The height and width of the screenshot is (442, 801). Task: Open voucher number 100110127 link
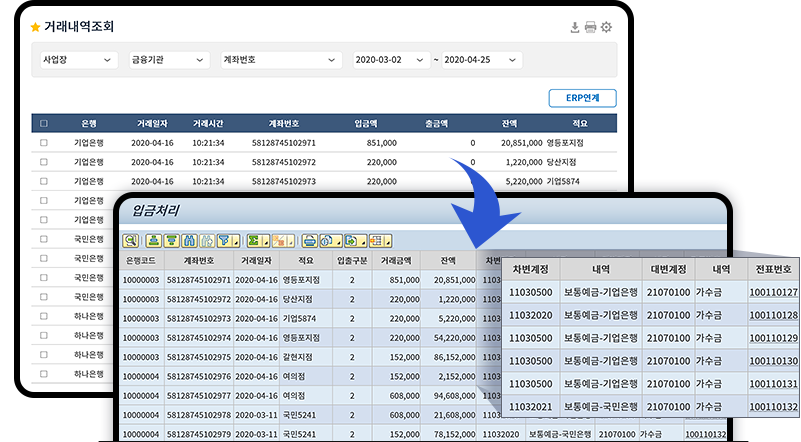pyautogui.click(x=773, y=292)
